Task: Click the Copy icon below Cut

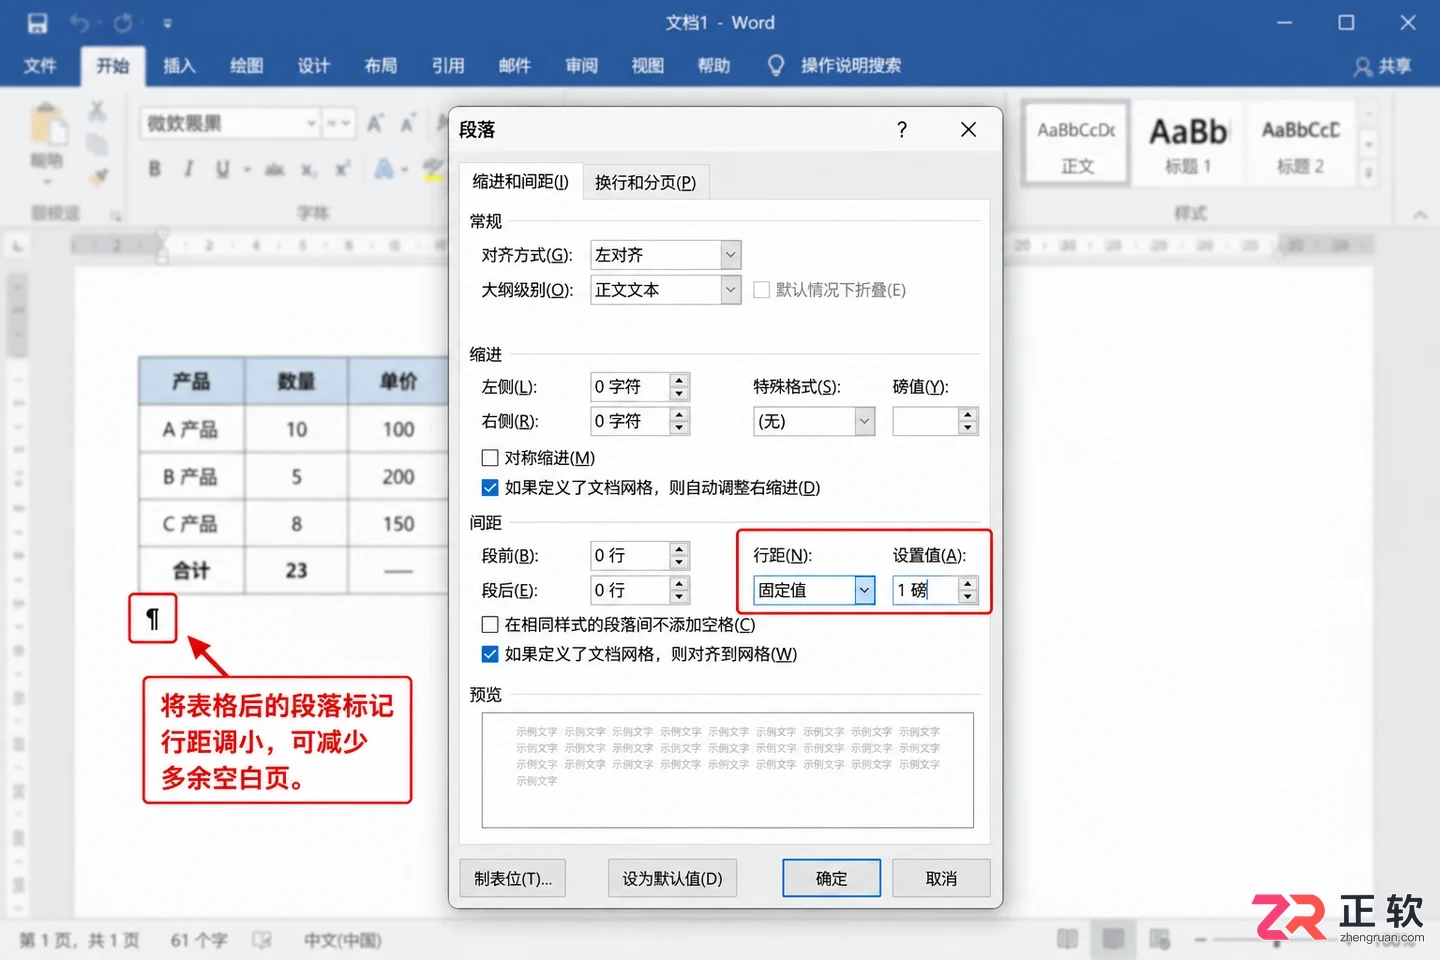Action: pyautogui.click(x=97, y=144)
